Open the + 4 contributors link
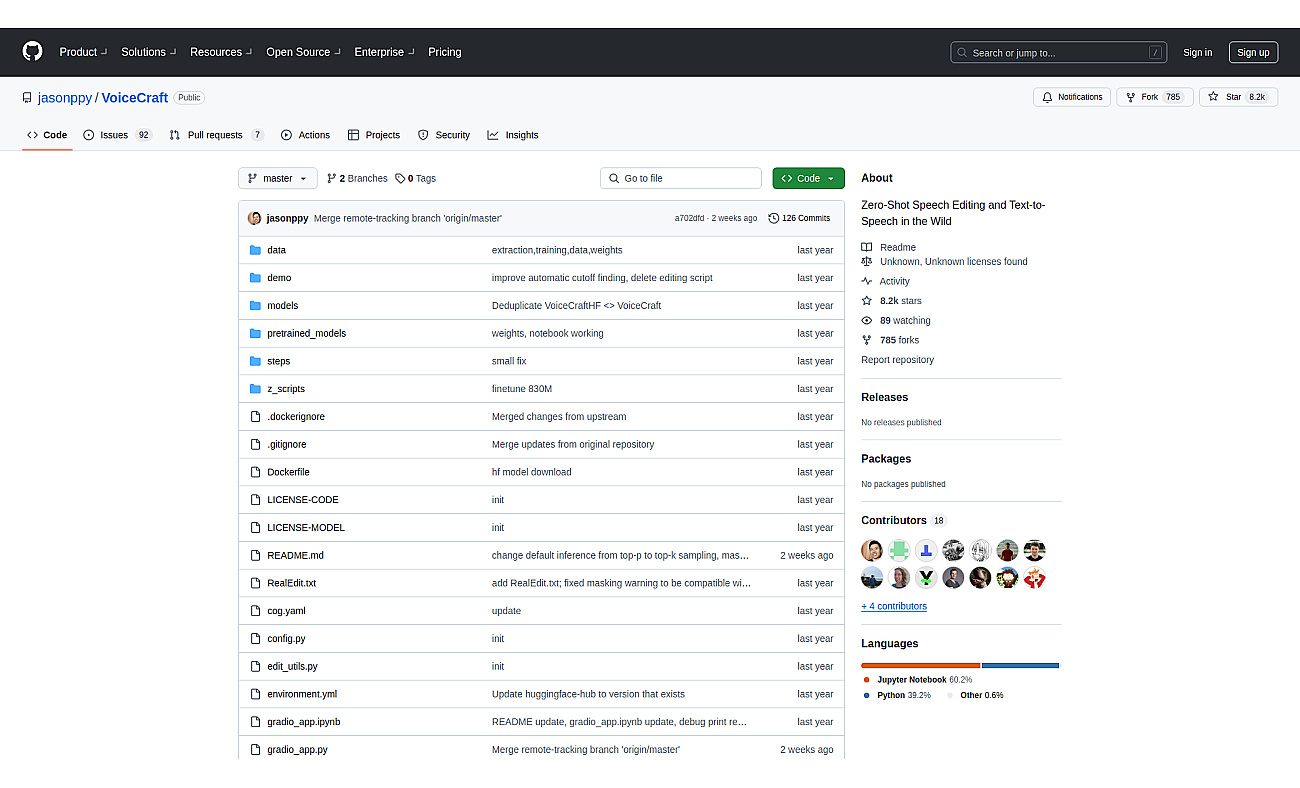1300x788 pixels. pos(894,606)
